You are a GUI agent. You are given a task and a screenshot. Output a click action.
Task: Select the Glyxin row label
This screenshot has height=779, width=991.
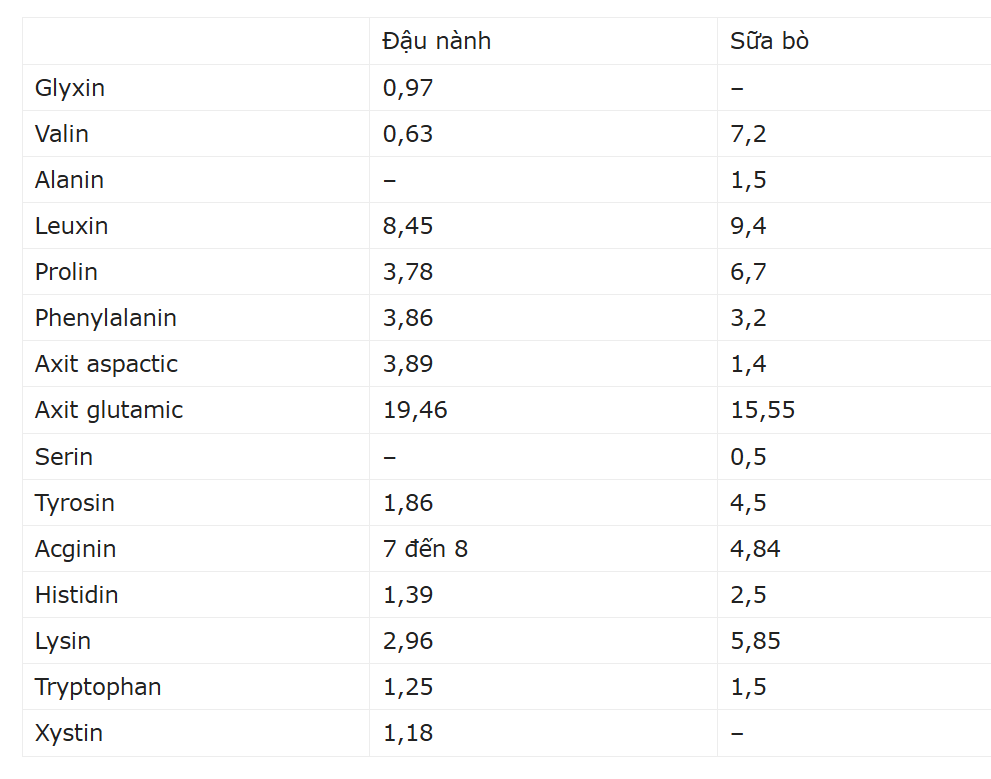point(70,88)
